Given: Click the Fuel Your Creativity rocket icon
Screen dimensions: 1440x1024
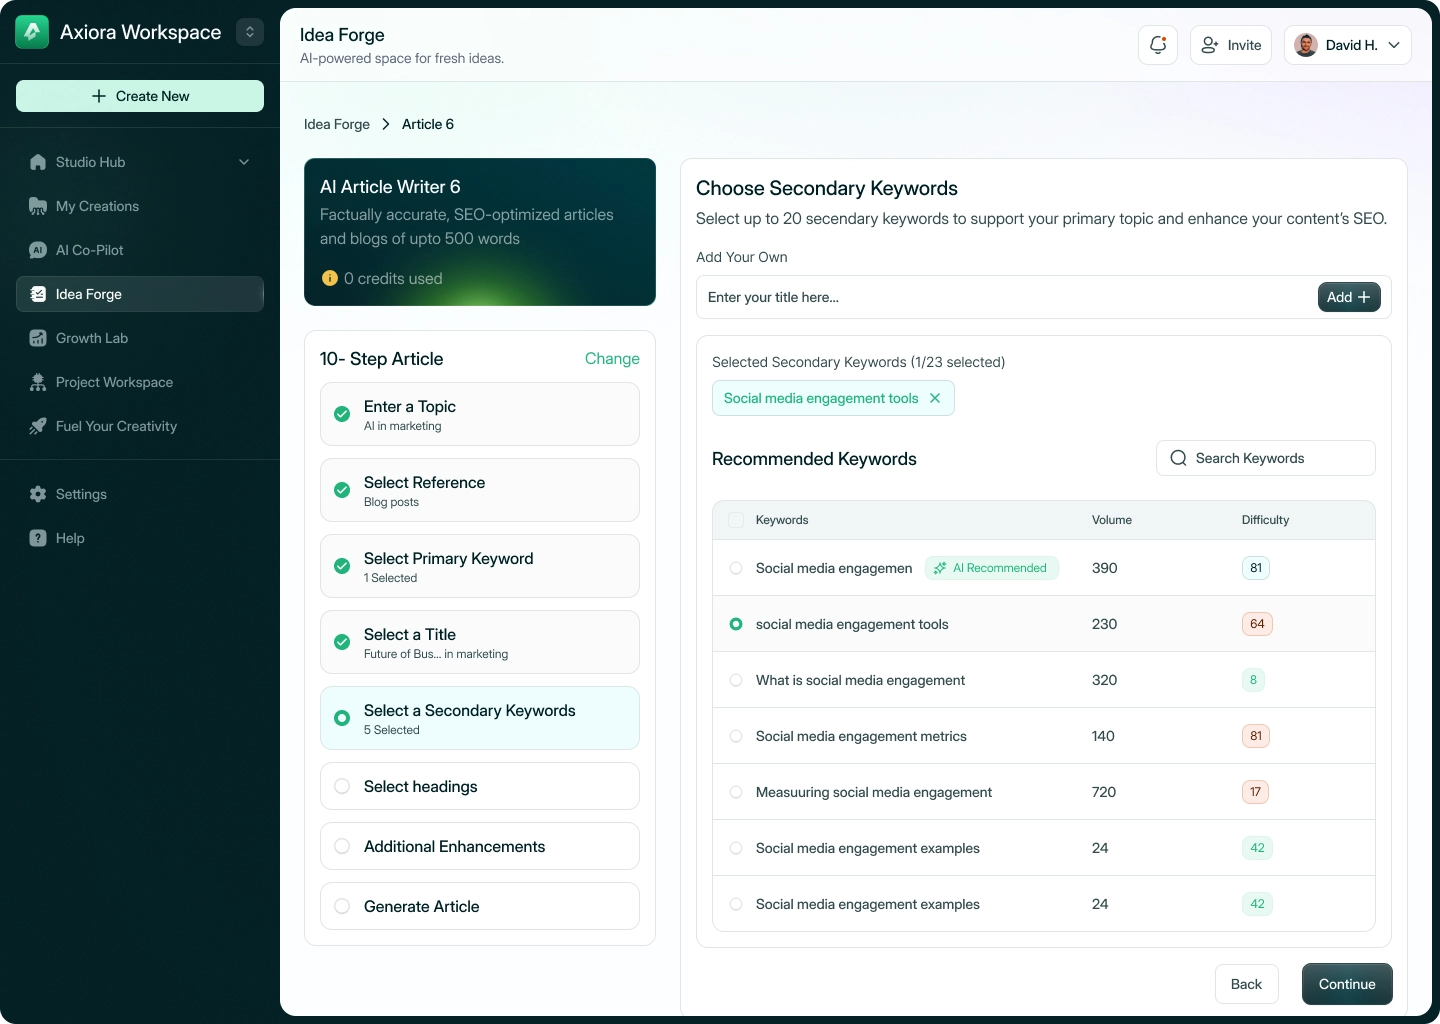Looking at the screenshot, I should (x=38, y=426).
